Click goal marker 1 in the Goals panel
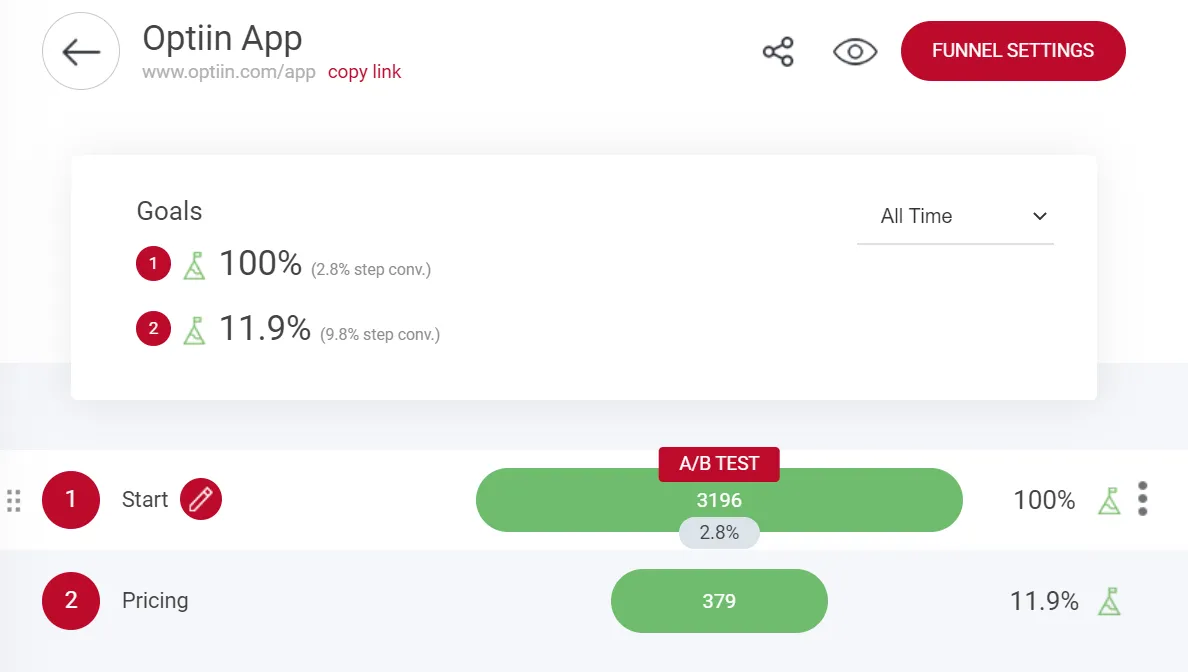1188x672 pixels. (x=152, y=263)
